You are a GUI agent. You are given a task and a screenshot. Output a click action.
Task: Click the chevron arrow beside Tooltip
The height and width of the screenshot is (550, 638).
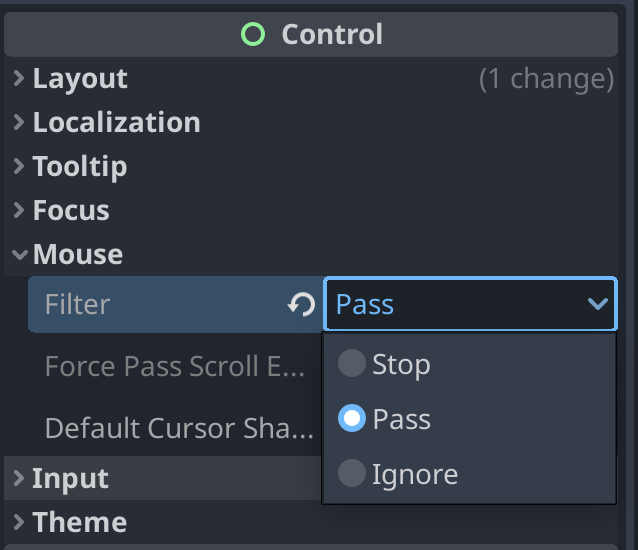[x=18, y=166]
